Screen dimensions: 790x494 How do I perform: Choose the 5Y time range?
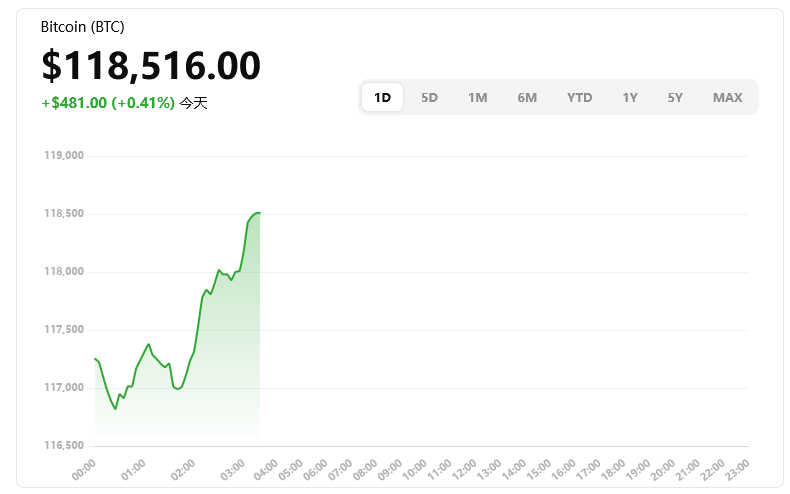675,97
